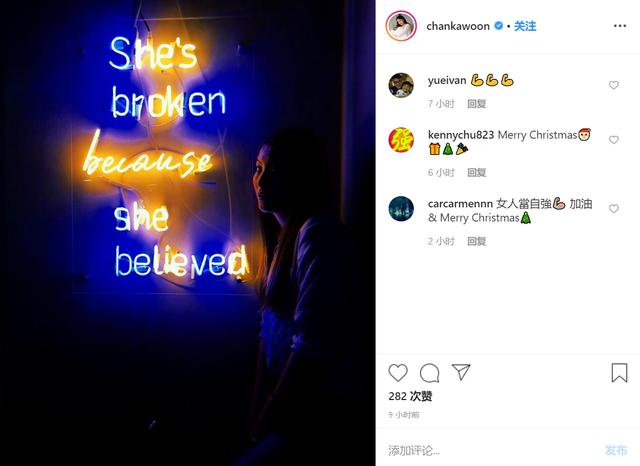The height and width of the screenshot is (466, 640).
Task: Like carcarmennn's comment
Action: [x=613, y=209]
